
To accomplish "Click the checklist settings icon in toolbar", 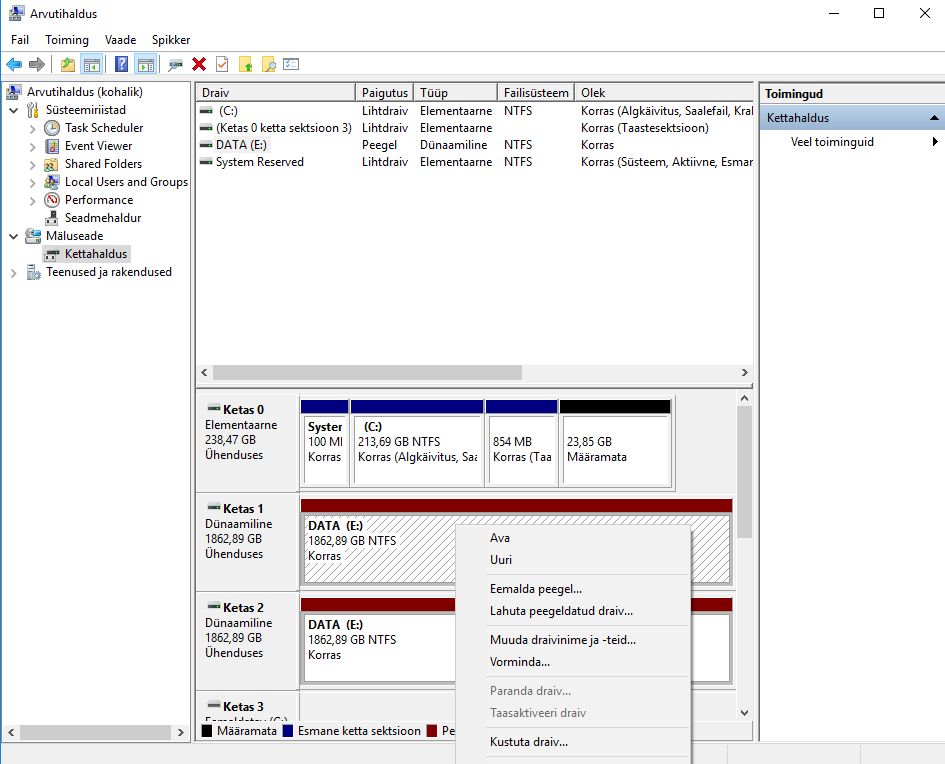I will 291,64.
